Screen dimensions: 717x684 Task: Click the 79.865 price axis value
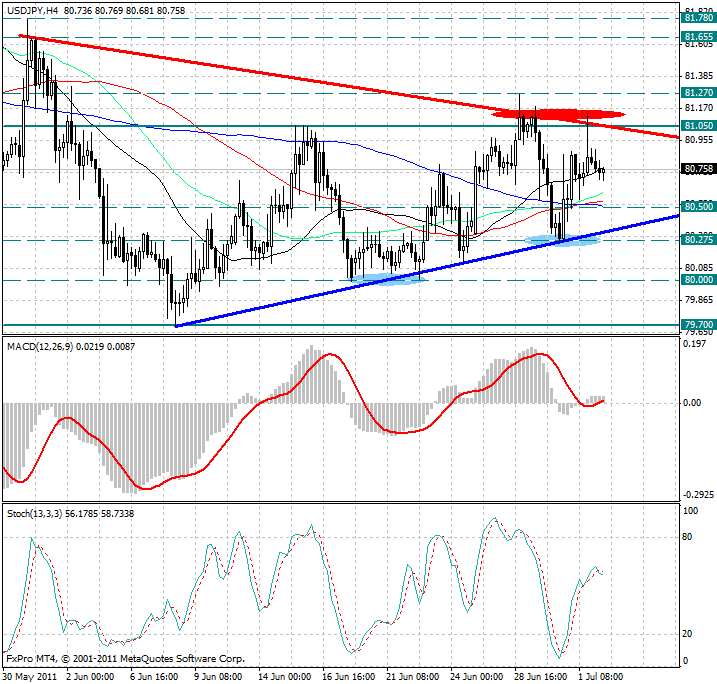pyautogui.click(x=699, y=300)
